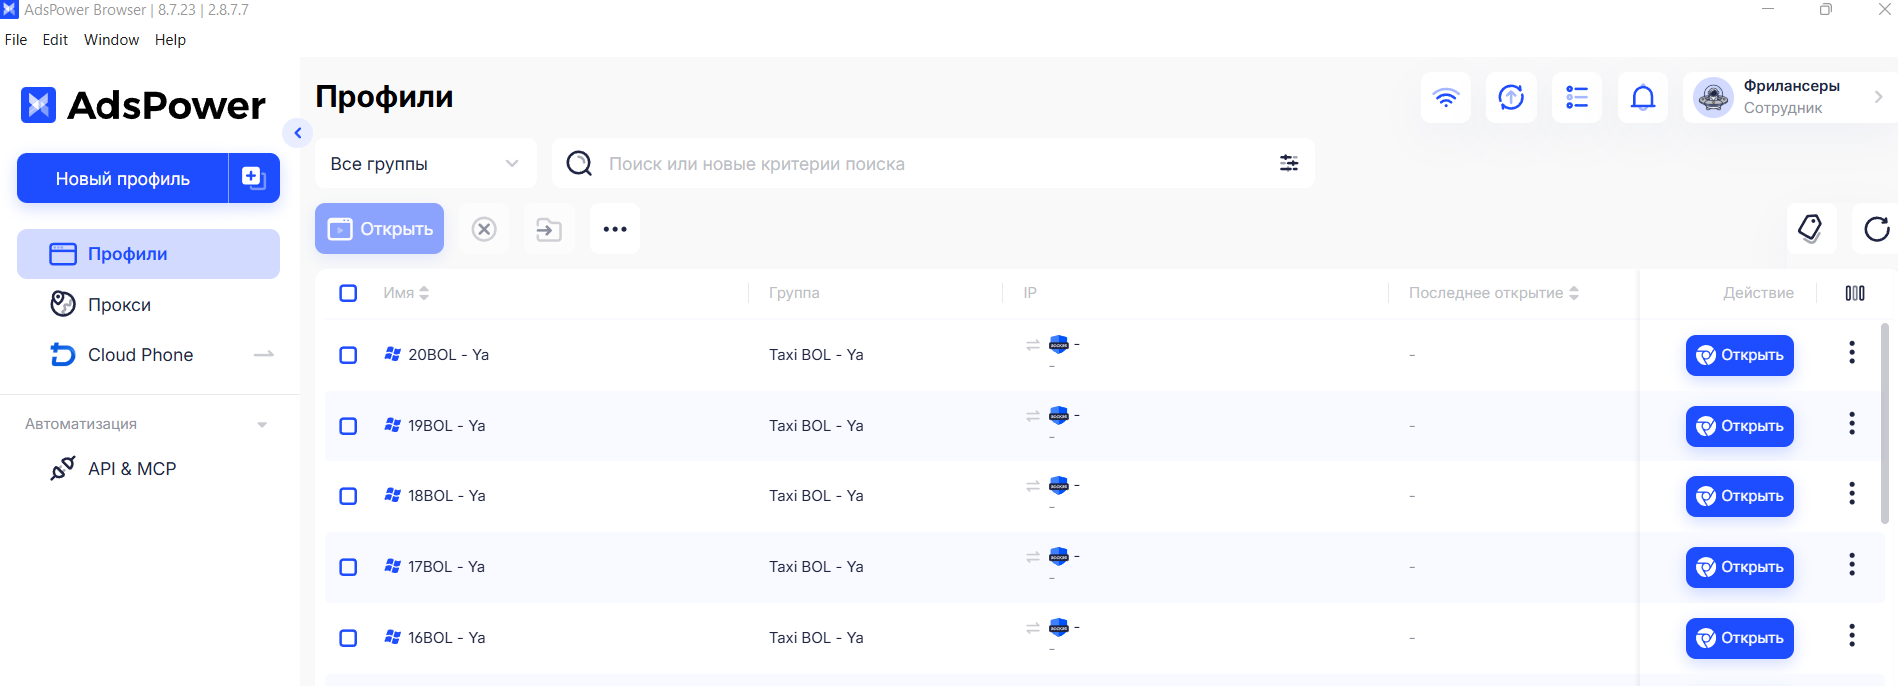Open the 19BOL - Ya profile browser
This screenshot has width=1898, height=686.
pyautogui.click(x=1740, y=426)
